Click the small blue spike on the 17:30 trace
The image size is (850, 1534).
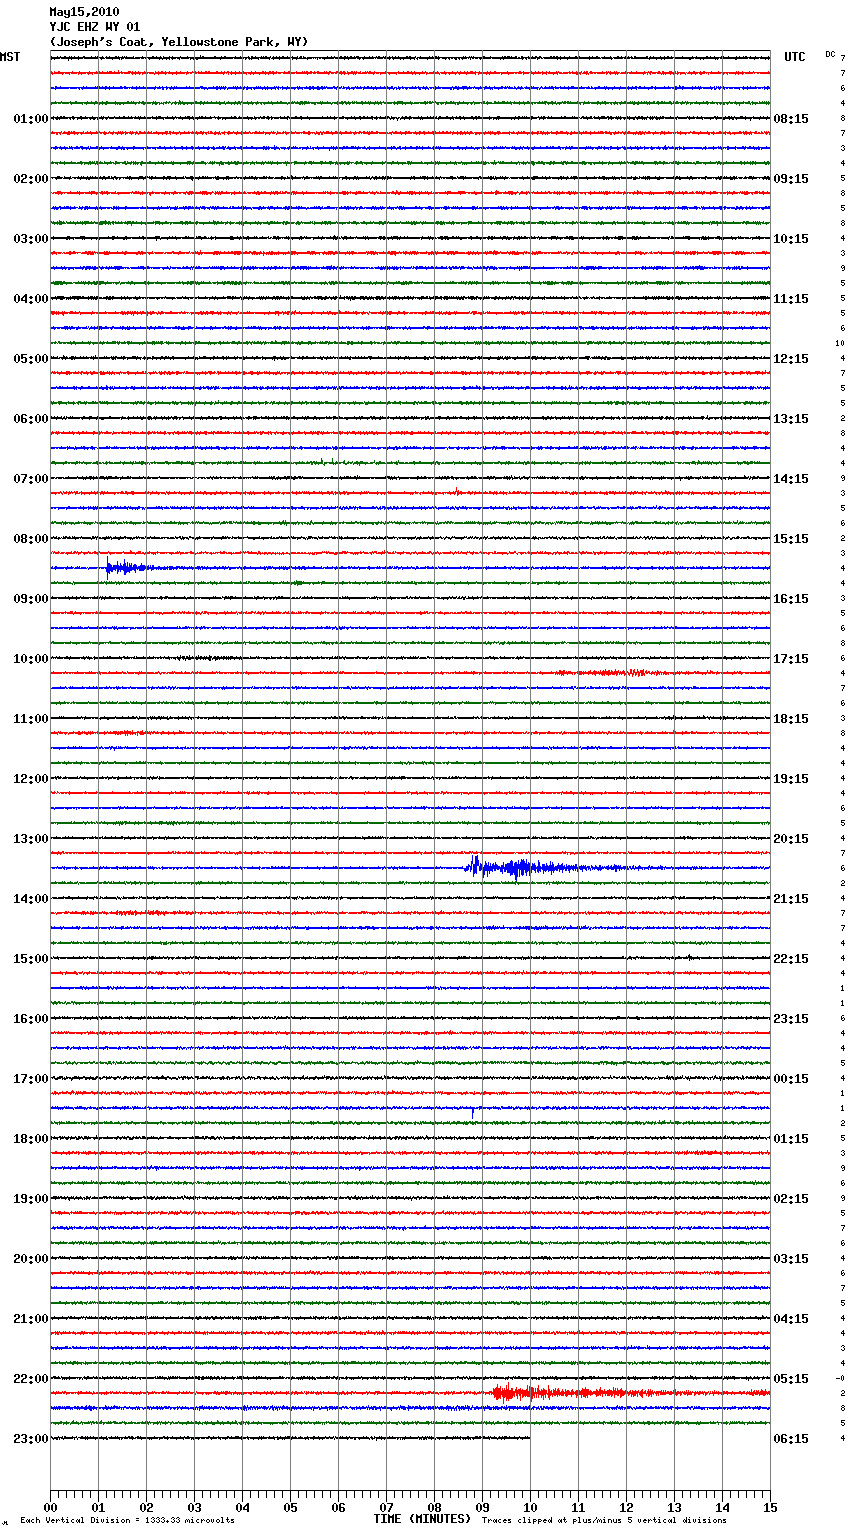(x=472, y=1111)
